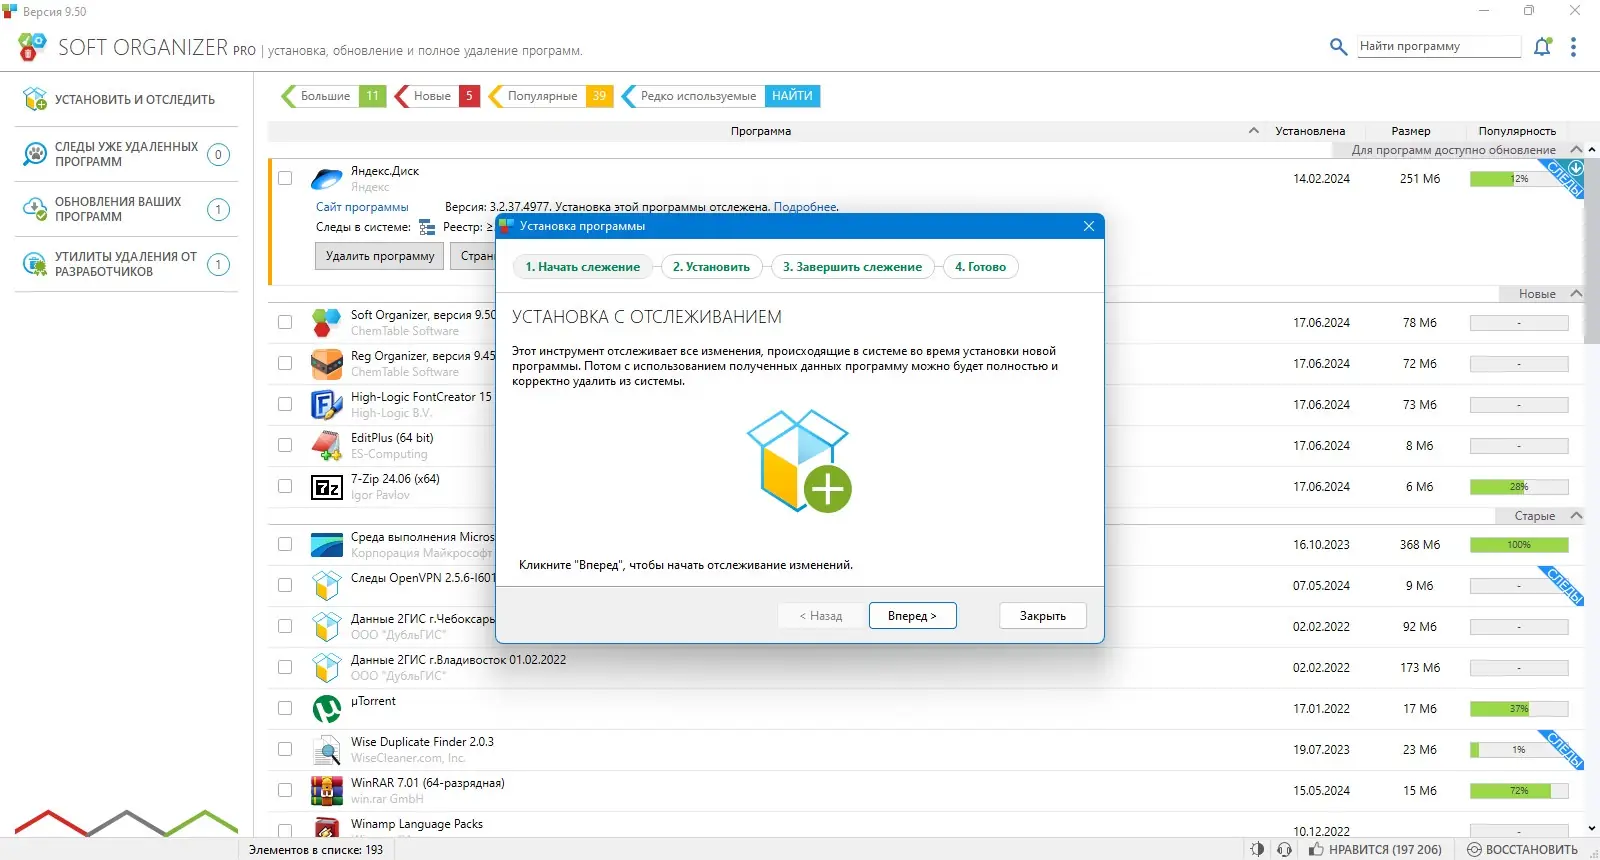1600x860 pixels.
Task: Sort by the 'Популярность' column header
Action: [x=1517, y=131]
